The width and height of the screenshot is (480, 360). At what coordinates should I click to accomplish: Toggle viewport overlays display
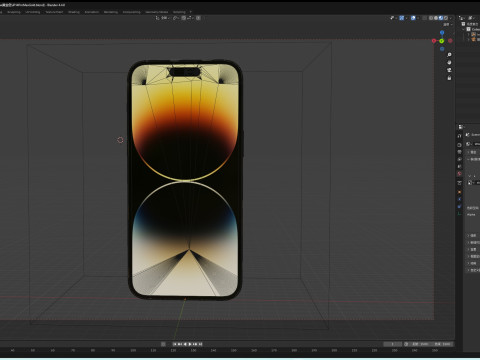413,18
